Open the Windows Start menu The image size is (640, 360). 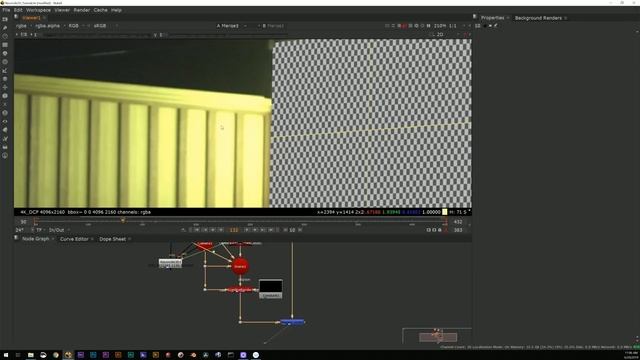[x=6, y=355]
